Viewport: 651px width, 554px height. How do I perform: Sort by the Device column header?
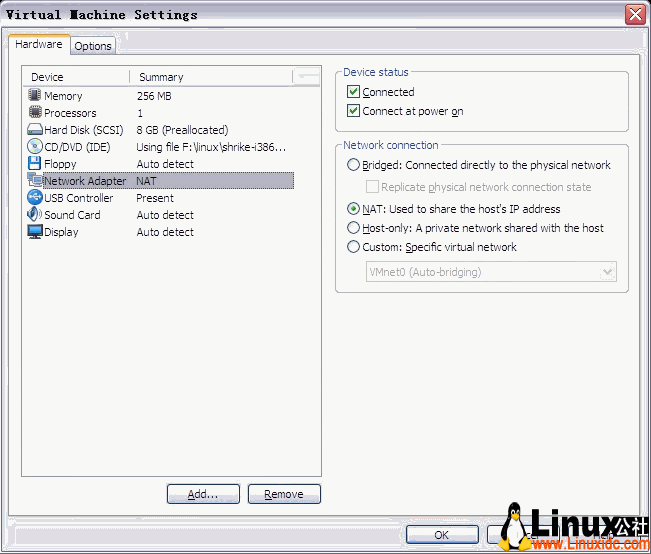[x=76, y=77]
